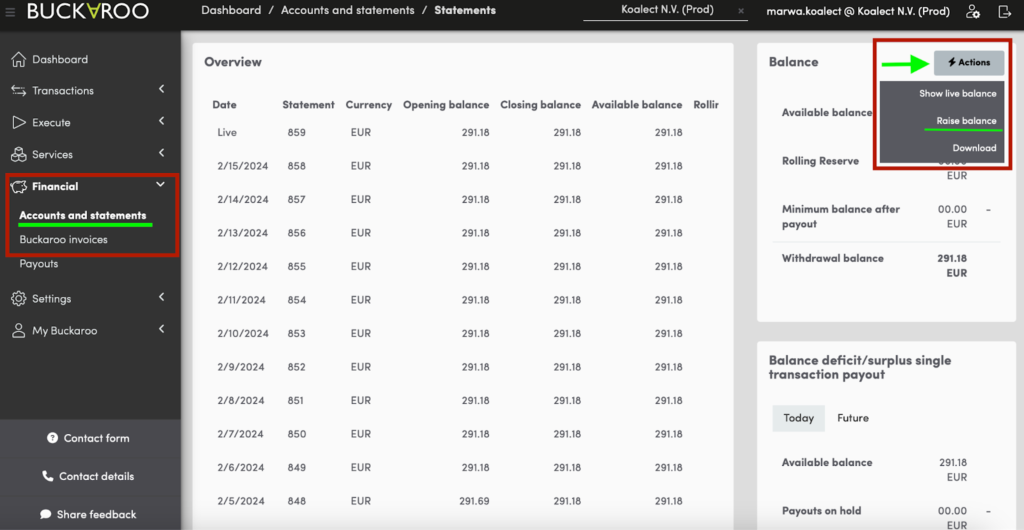Open the Settings gear icon in sidebar
This screenshot has width=1024, height=530.
point(19,299)
